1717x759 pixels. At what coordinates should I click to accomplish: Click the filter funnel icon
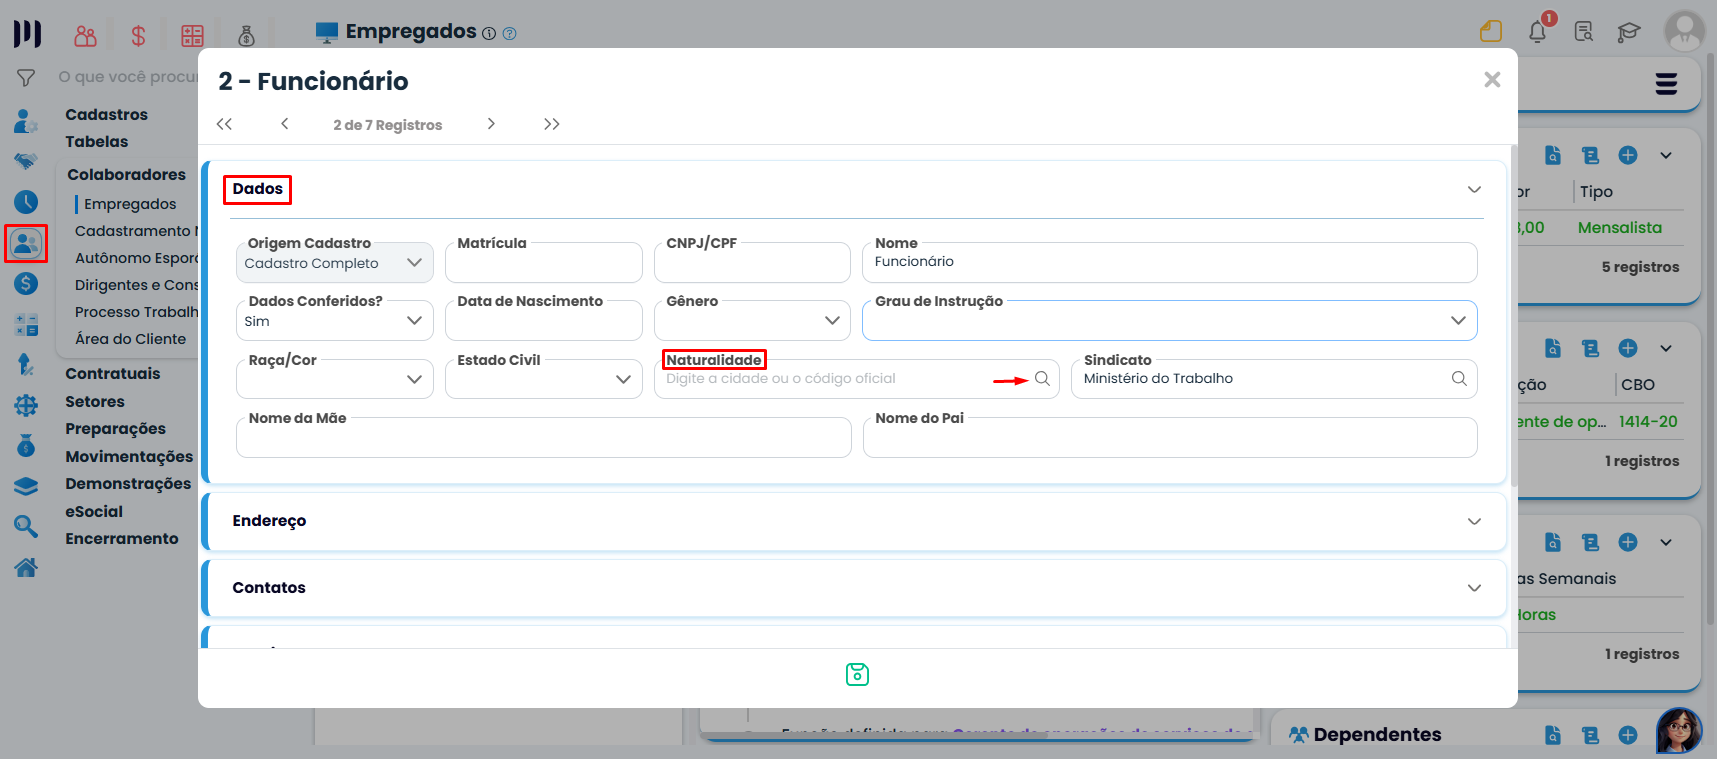coord(26,78)
